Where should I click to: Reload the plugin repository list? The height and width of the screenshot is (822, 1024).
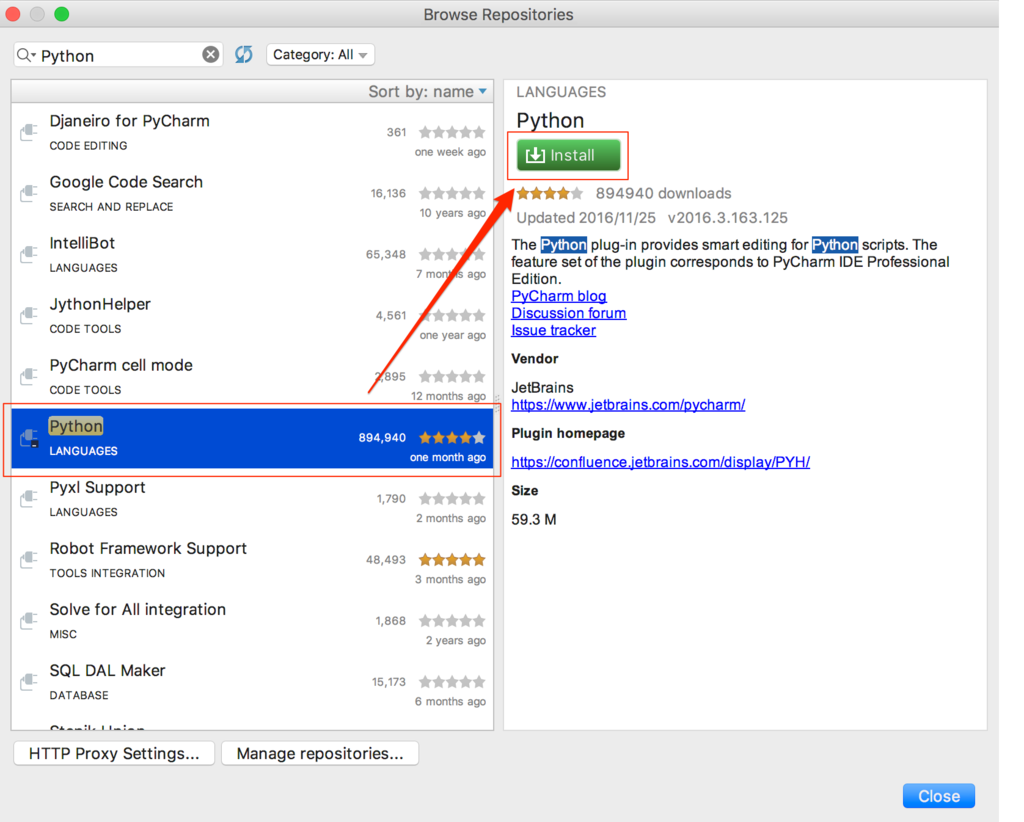coord(244,55)
